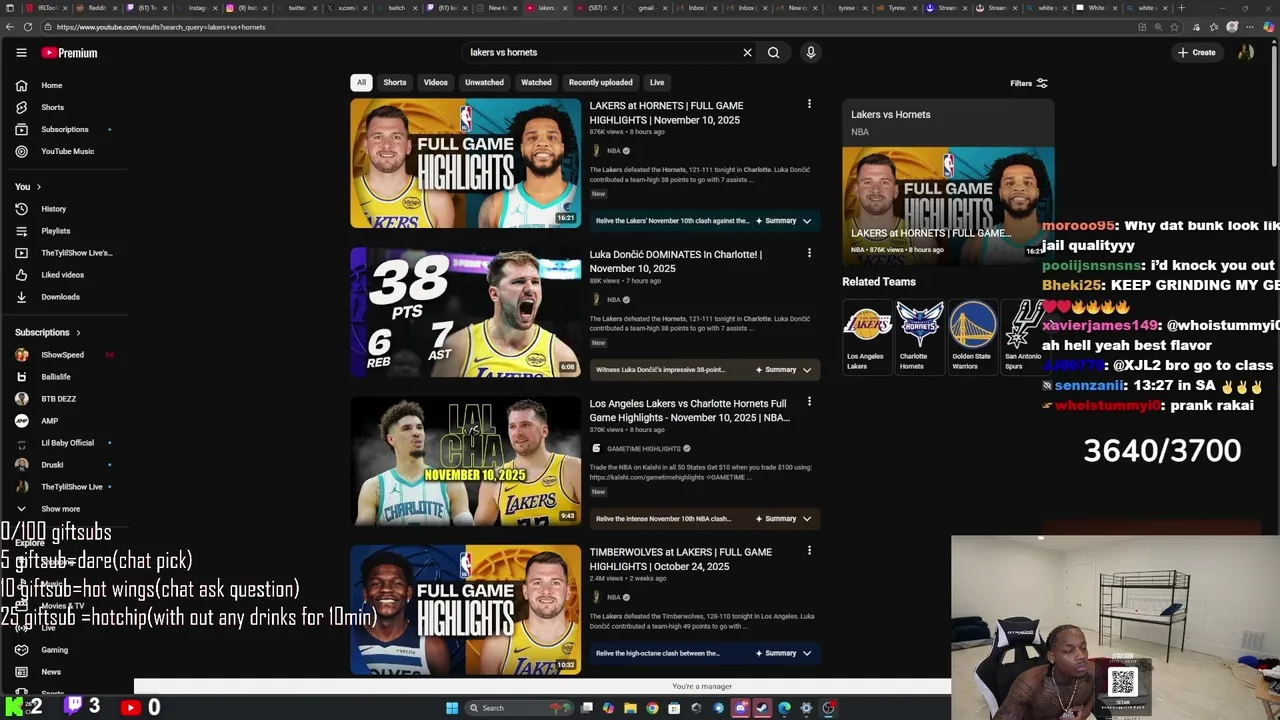Open Lakers at Hornets highlights thumbnail
1280x720 pixels.
tap(465, 163)
